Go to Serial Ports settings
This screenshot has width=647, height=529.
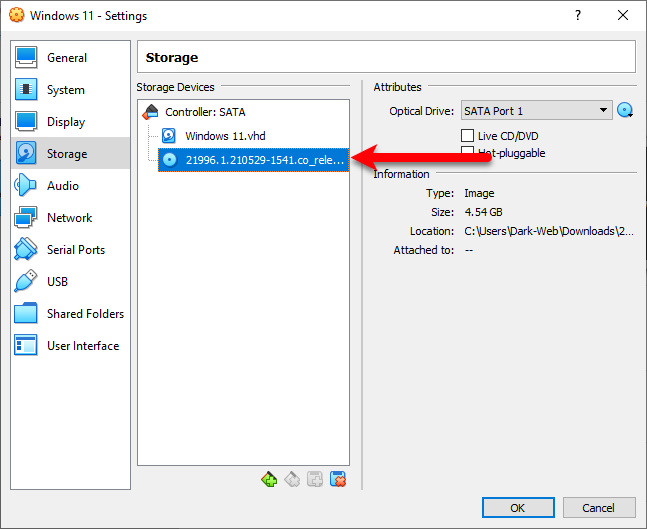[71, 250]
